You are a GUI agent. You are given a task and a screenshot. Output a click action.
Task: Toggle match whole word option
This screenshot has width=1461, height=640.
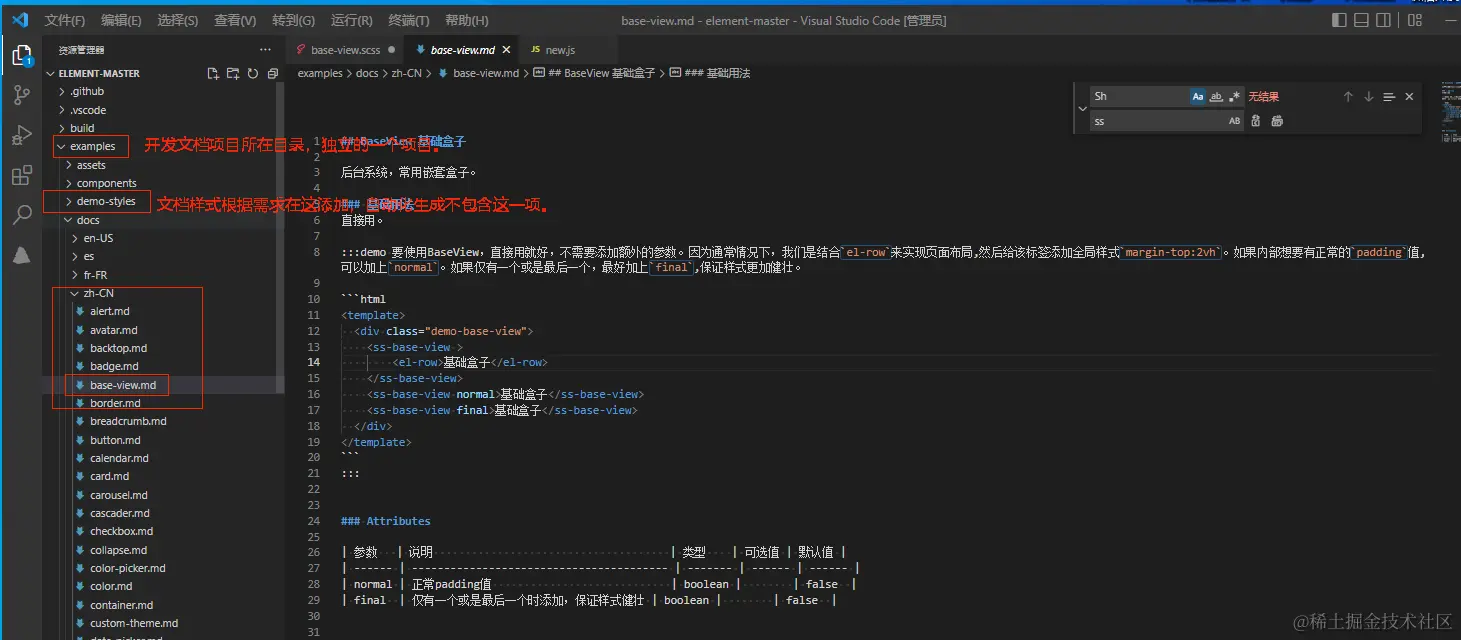click(x=1216, y=97)
